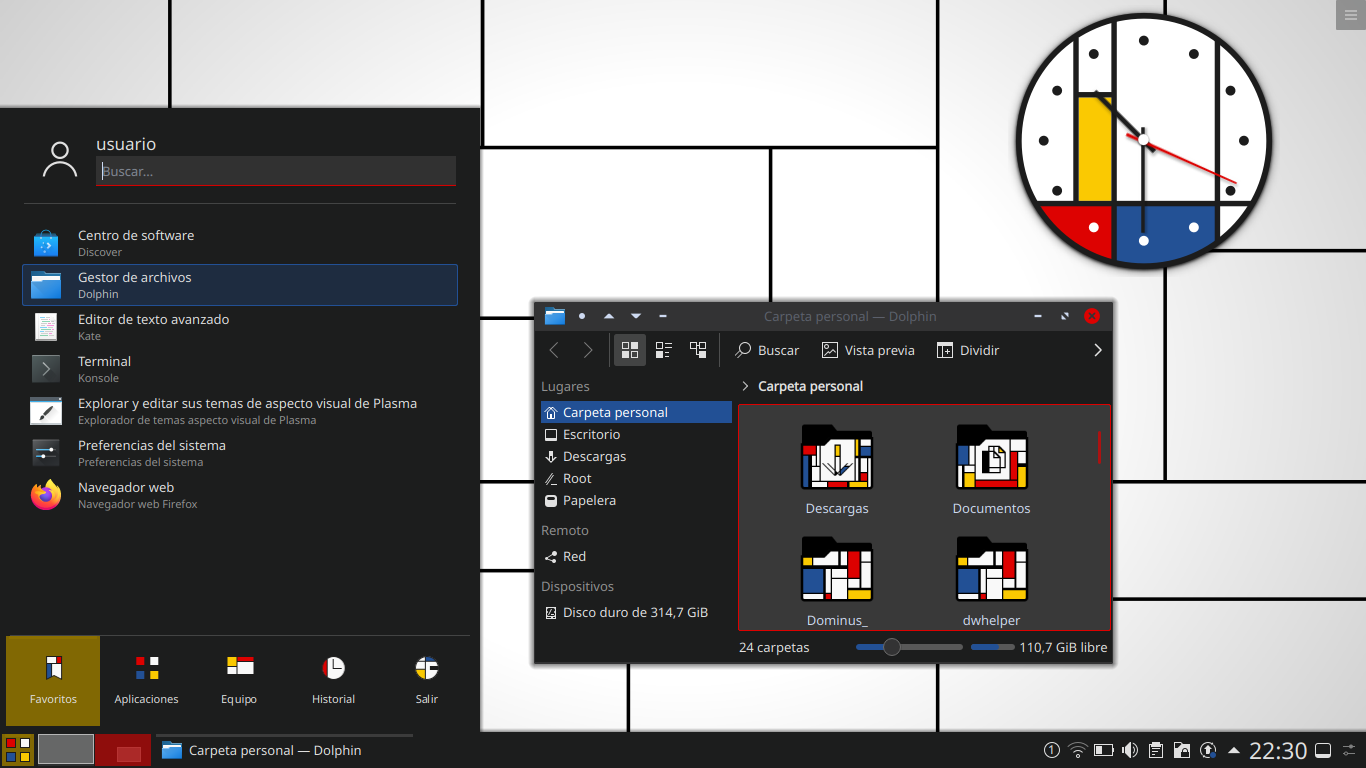The image size is (1366, 768).
Task: Launch Terminal Konsole
Action: [240, 369]
